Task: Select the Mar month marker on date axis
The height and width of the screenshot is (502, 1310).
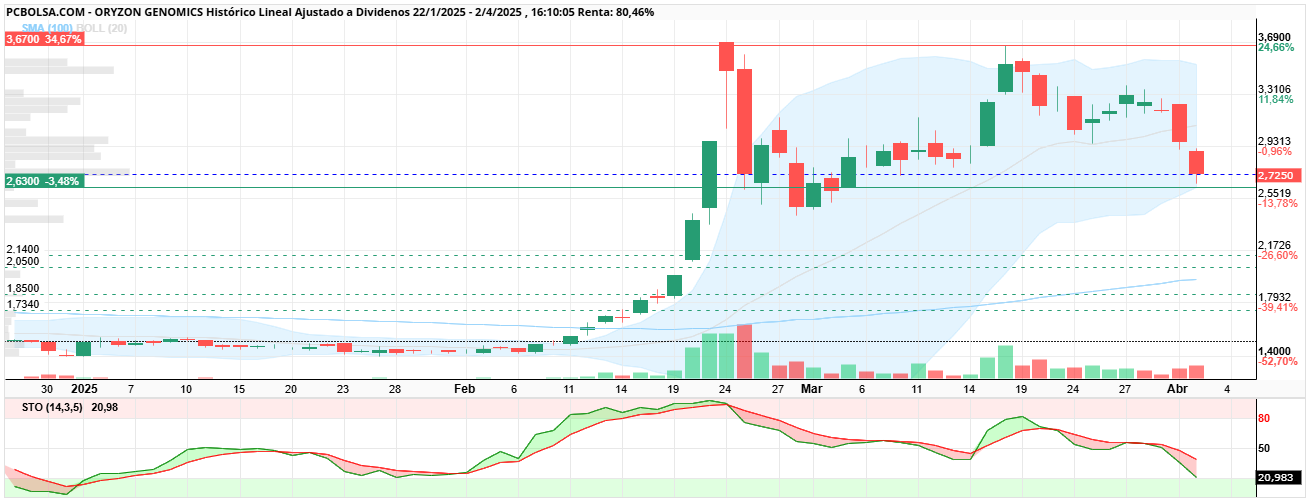Action: [x=810, y=389]
